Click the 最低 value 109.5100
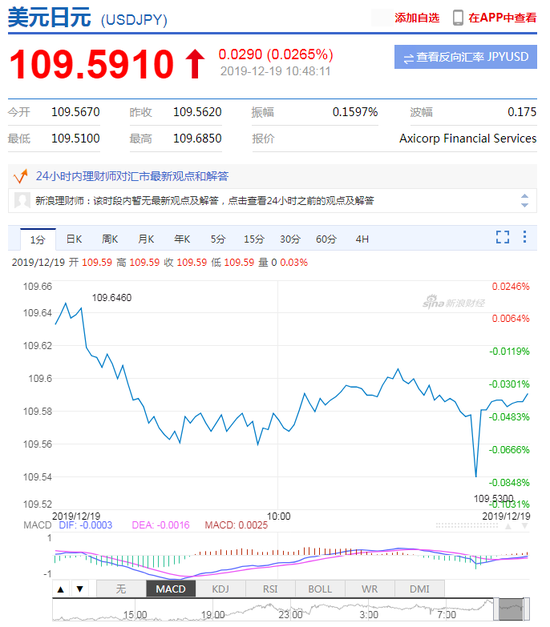This screenshot has width=550, height=627. tap(76, 138)
